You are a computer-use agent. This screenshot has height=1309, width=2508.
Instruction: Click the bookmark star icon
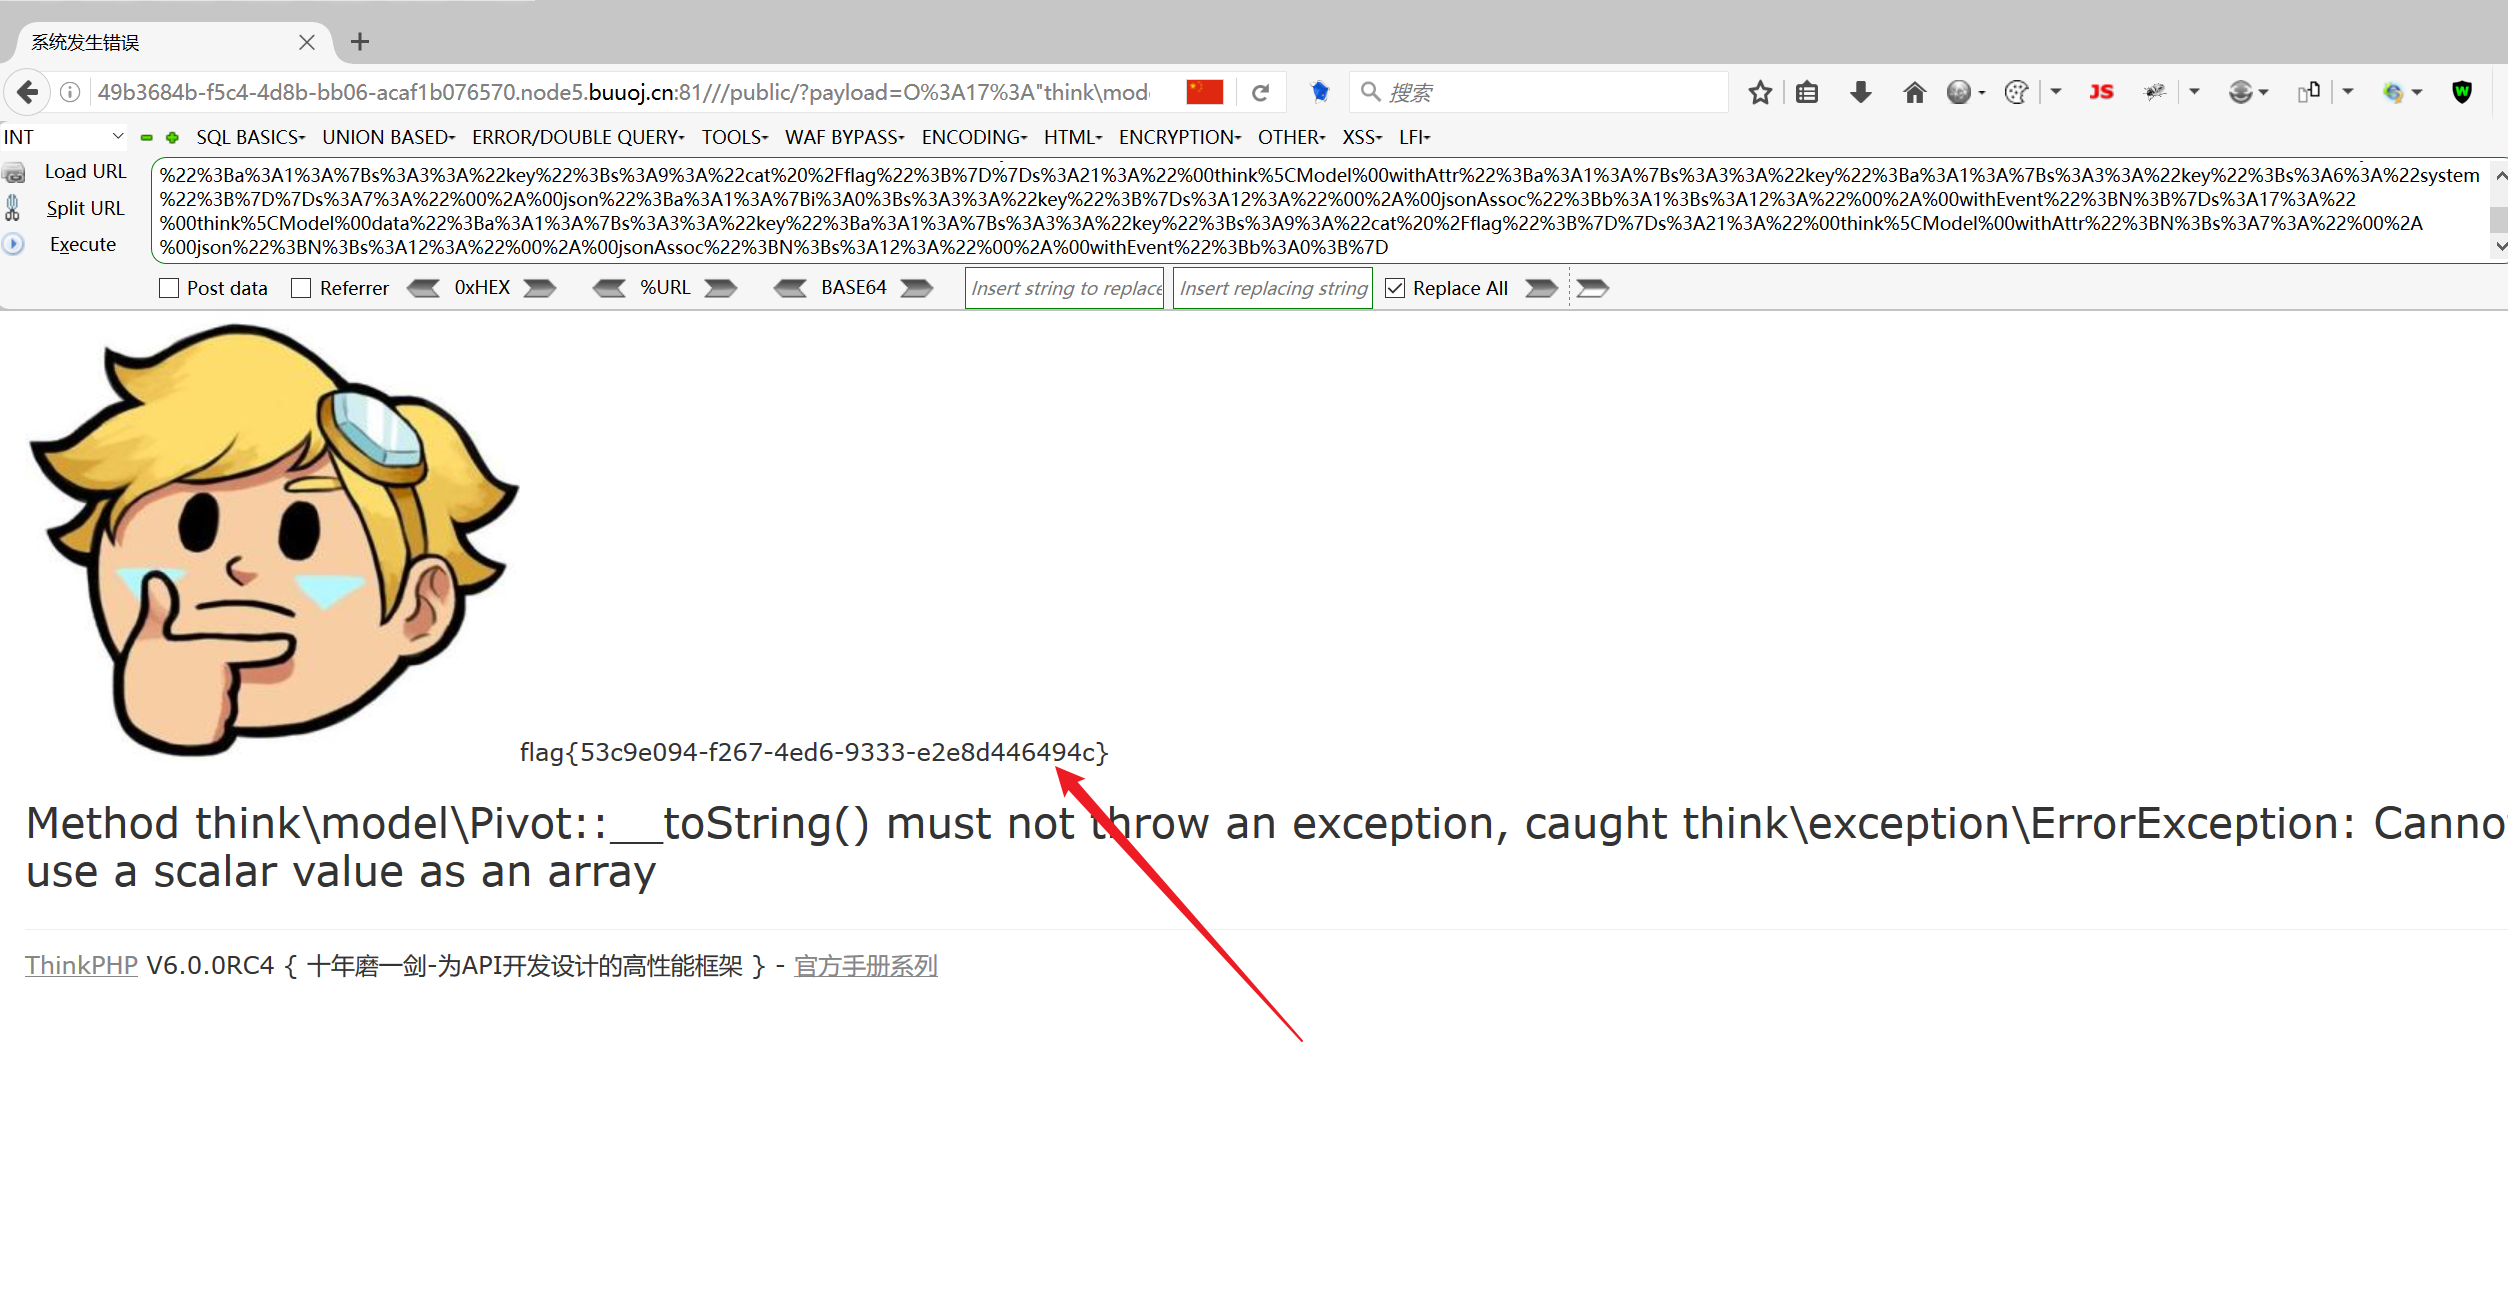1759,93
